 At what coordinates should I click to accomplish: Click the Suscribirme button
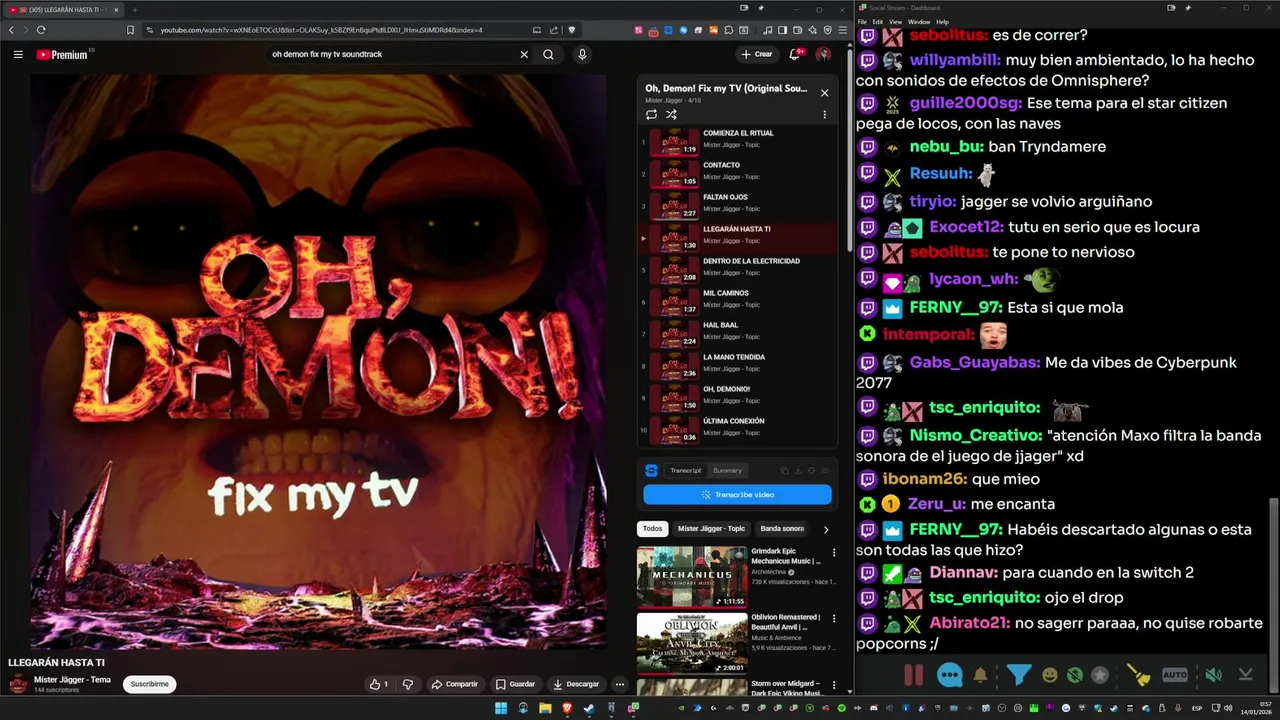(x=149, y=684)
